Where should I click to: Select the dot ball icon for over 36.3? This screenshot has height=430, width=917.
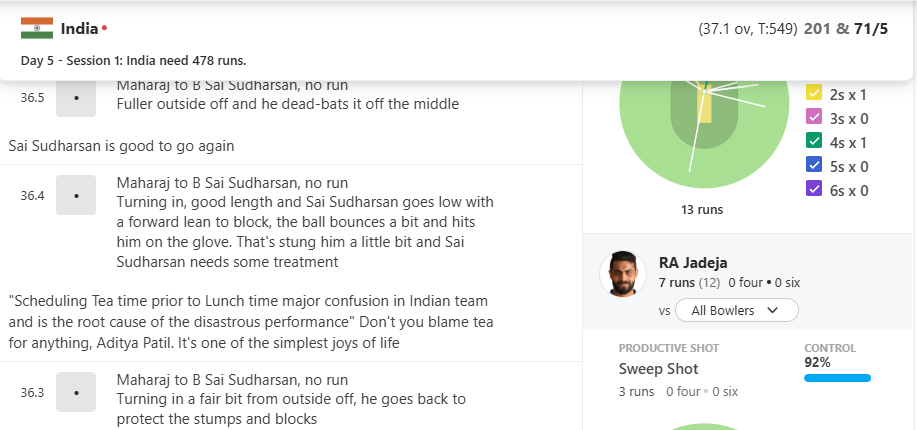76,392
